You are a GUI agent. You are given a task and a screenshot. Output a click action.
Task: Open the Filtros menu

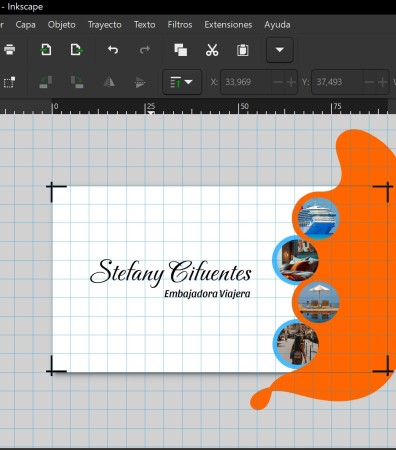[180, 25]
